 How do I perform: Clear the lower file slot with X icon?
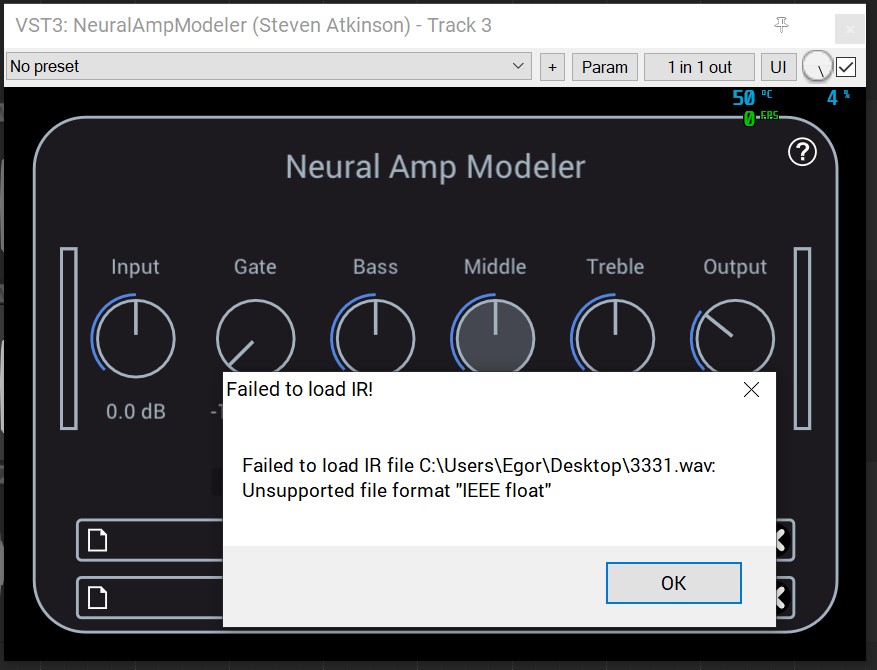[x=784, y=597]
